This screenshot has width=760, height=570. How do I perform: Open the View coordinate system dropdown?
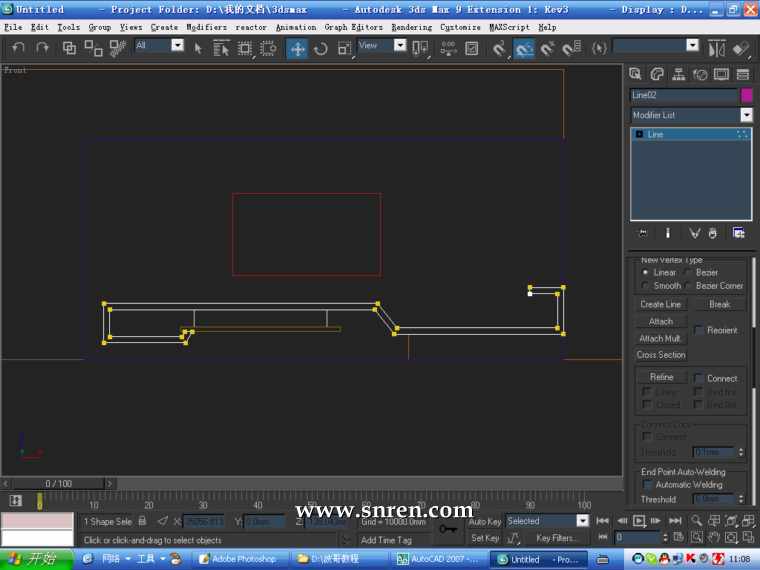400,46
